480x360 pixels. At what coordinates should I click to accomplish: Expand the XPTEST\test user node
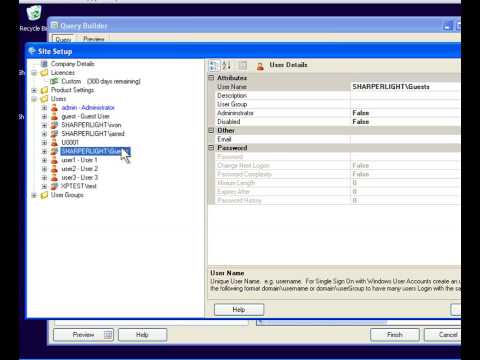pyautogui.click(x=44, y=186)
